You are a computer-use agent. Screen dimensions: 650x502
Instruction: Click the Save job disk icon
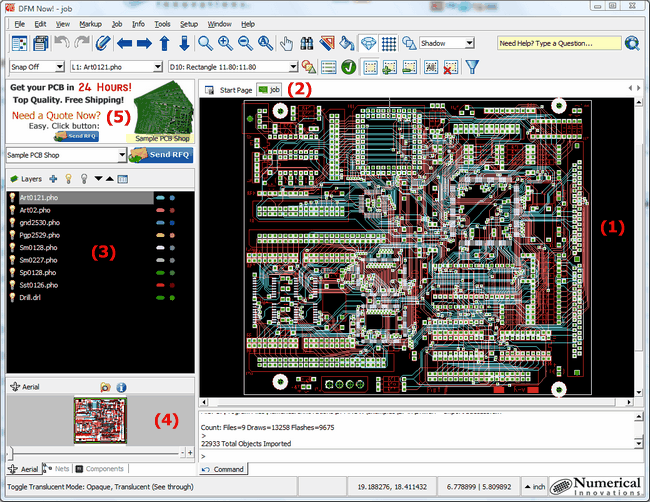pos(41,43)
